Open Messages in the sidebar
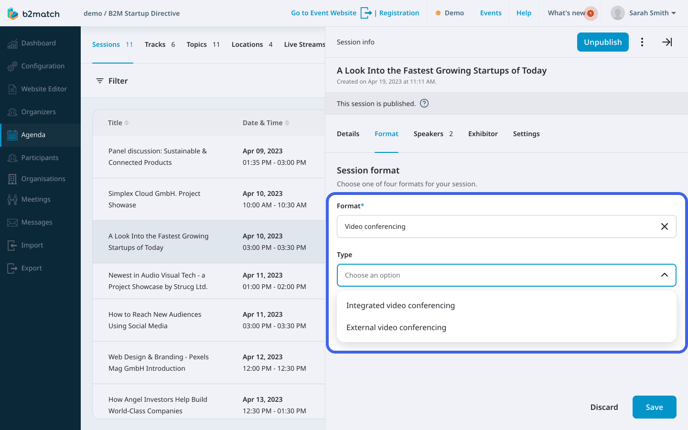This screenshot has height=430, width=688. point(36,222)
